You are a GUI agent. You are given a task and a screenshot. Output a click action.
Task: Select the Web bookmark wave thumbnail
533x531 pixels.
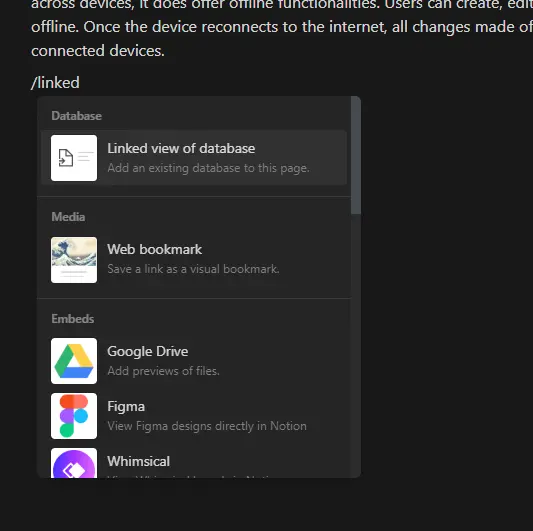pyautogui.click(x=74, y=260)
